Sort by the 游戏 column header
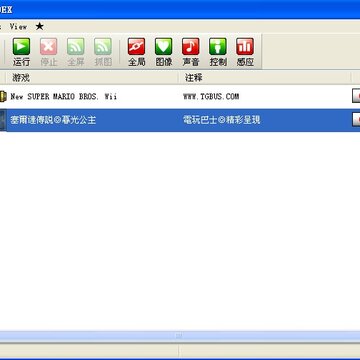 pyautogui.click(x=92, y=78)
